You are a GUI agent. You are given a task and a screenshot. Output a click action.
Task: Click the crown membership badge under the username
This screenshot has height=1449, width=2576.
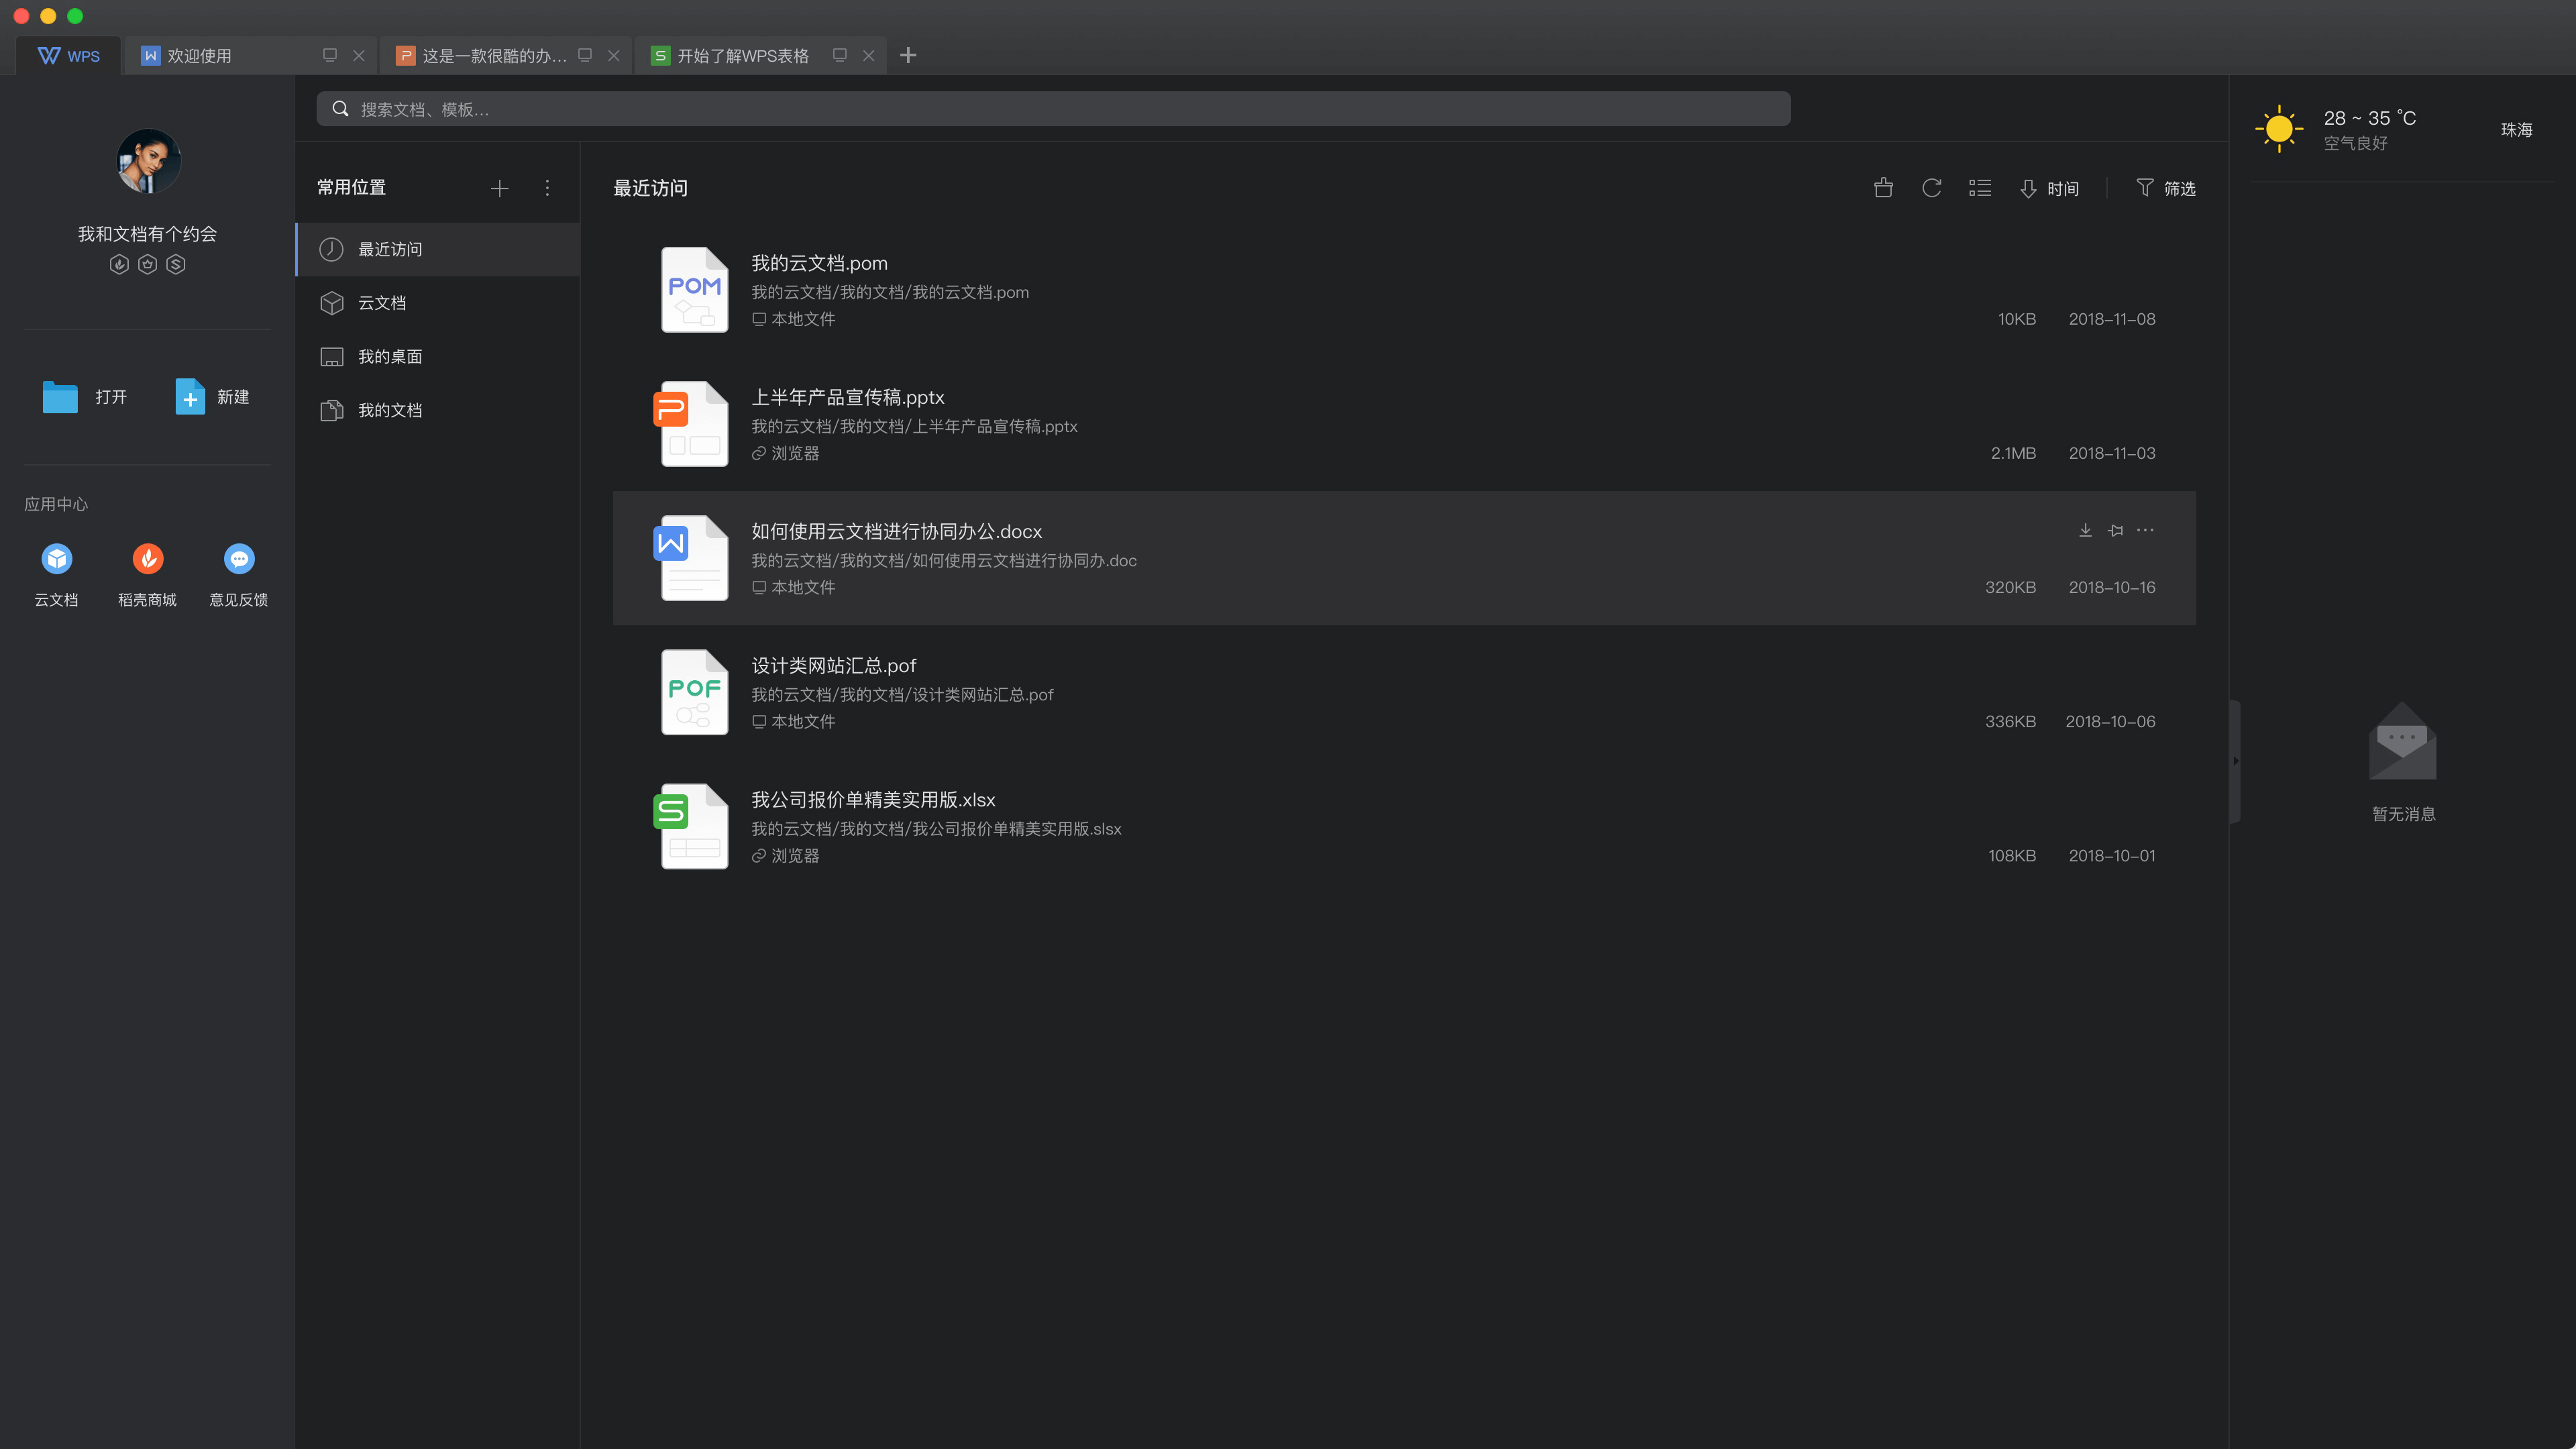click(147, 263)
